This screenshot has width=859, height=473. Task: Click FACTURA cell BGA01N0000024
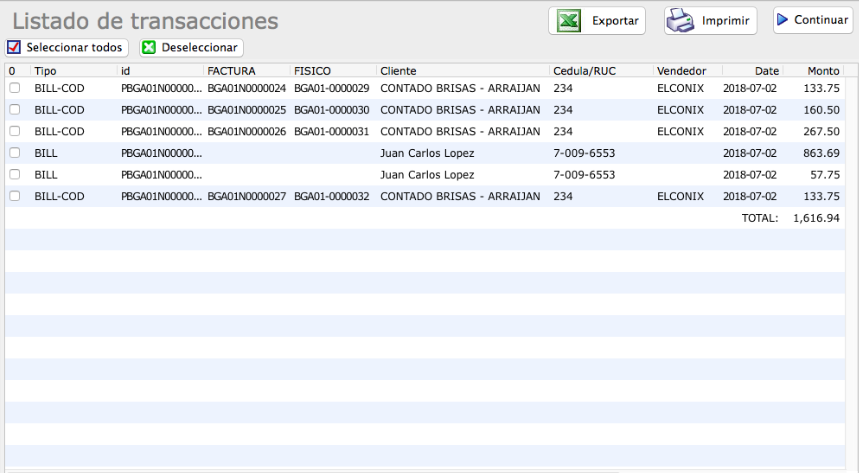click(247, 88)
